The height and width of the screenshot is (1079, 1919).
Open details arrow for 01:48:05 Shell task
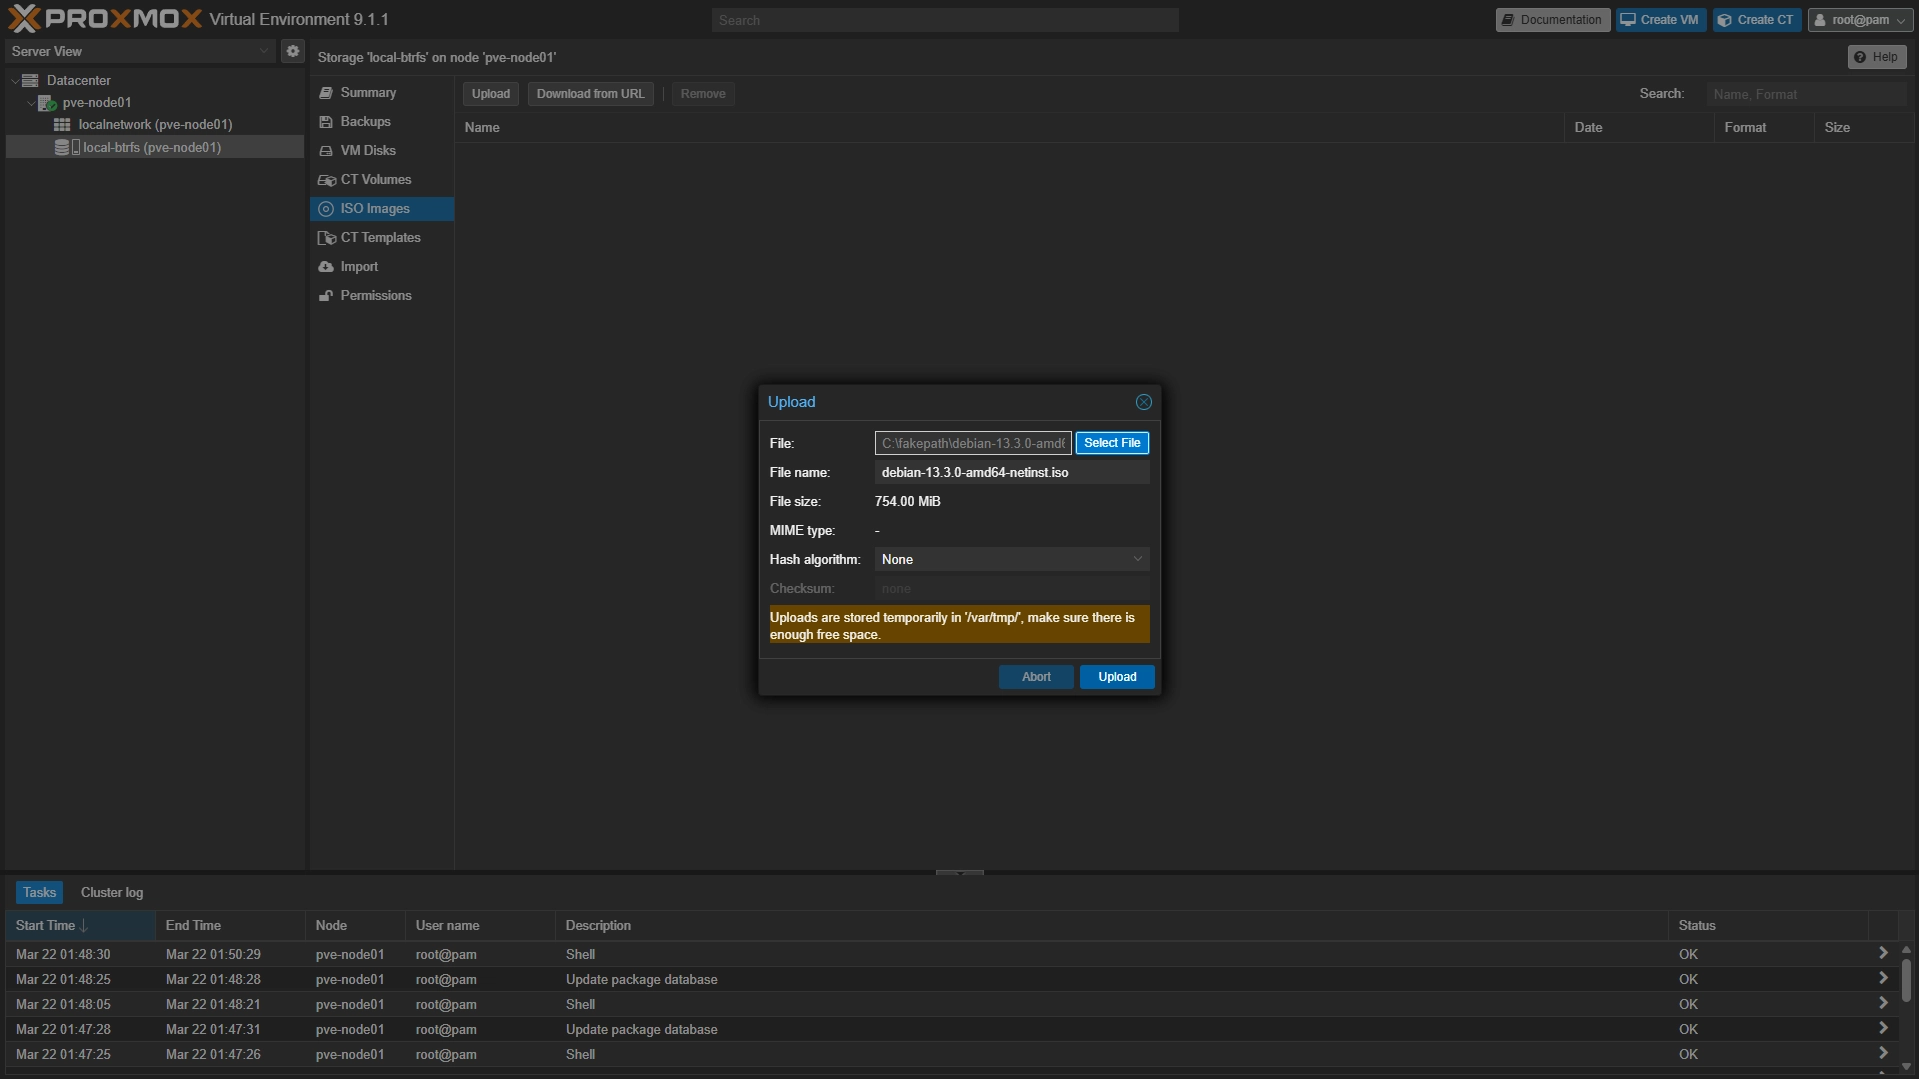click(1883, 1004)
